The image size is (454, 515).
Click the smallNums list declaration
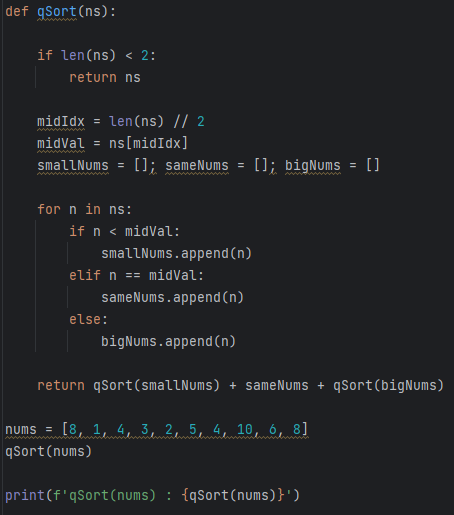pos(73,166)
